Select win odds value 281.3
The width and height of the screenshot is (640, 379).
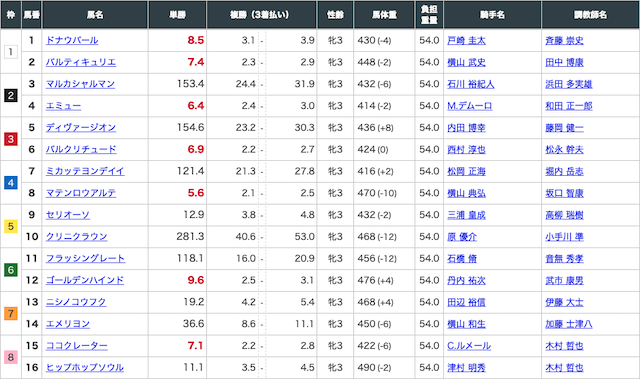pos(190,237)
